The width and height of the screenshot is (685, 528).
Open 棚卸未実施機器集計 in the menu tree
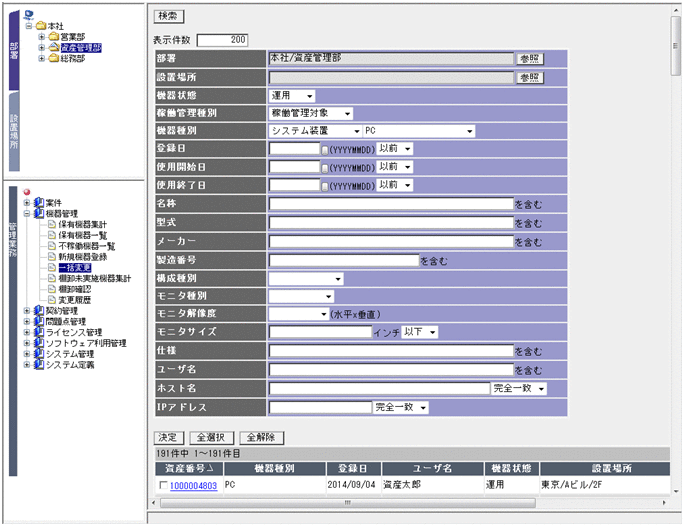[x=94, y=278]
